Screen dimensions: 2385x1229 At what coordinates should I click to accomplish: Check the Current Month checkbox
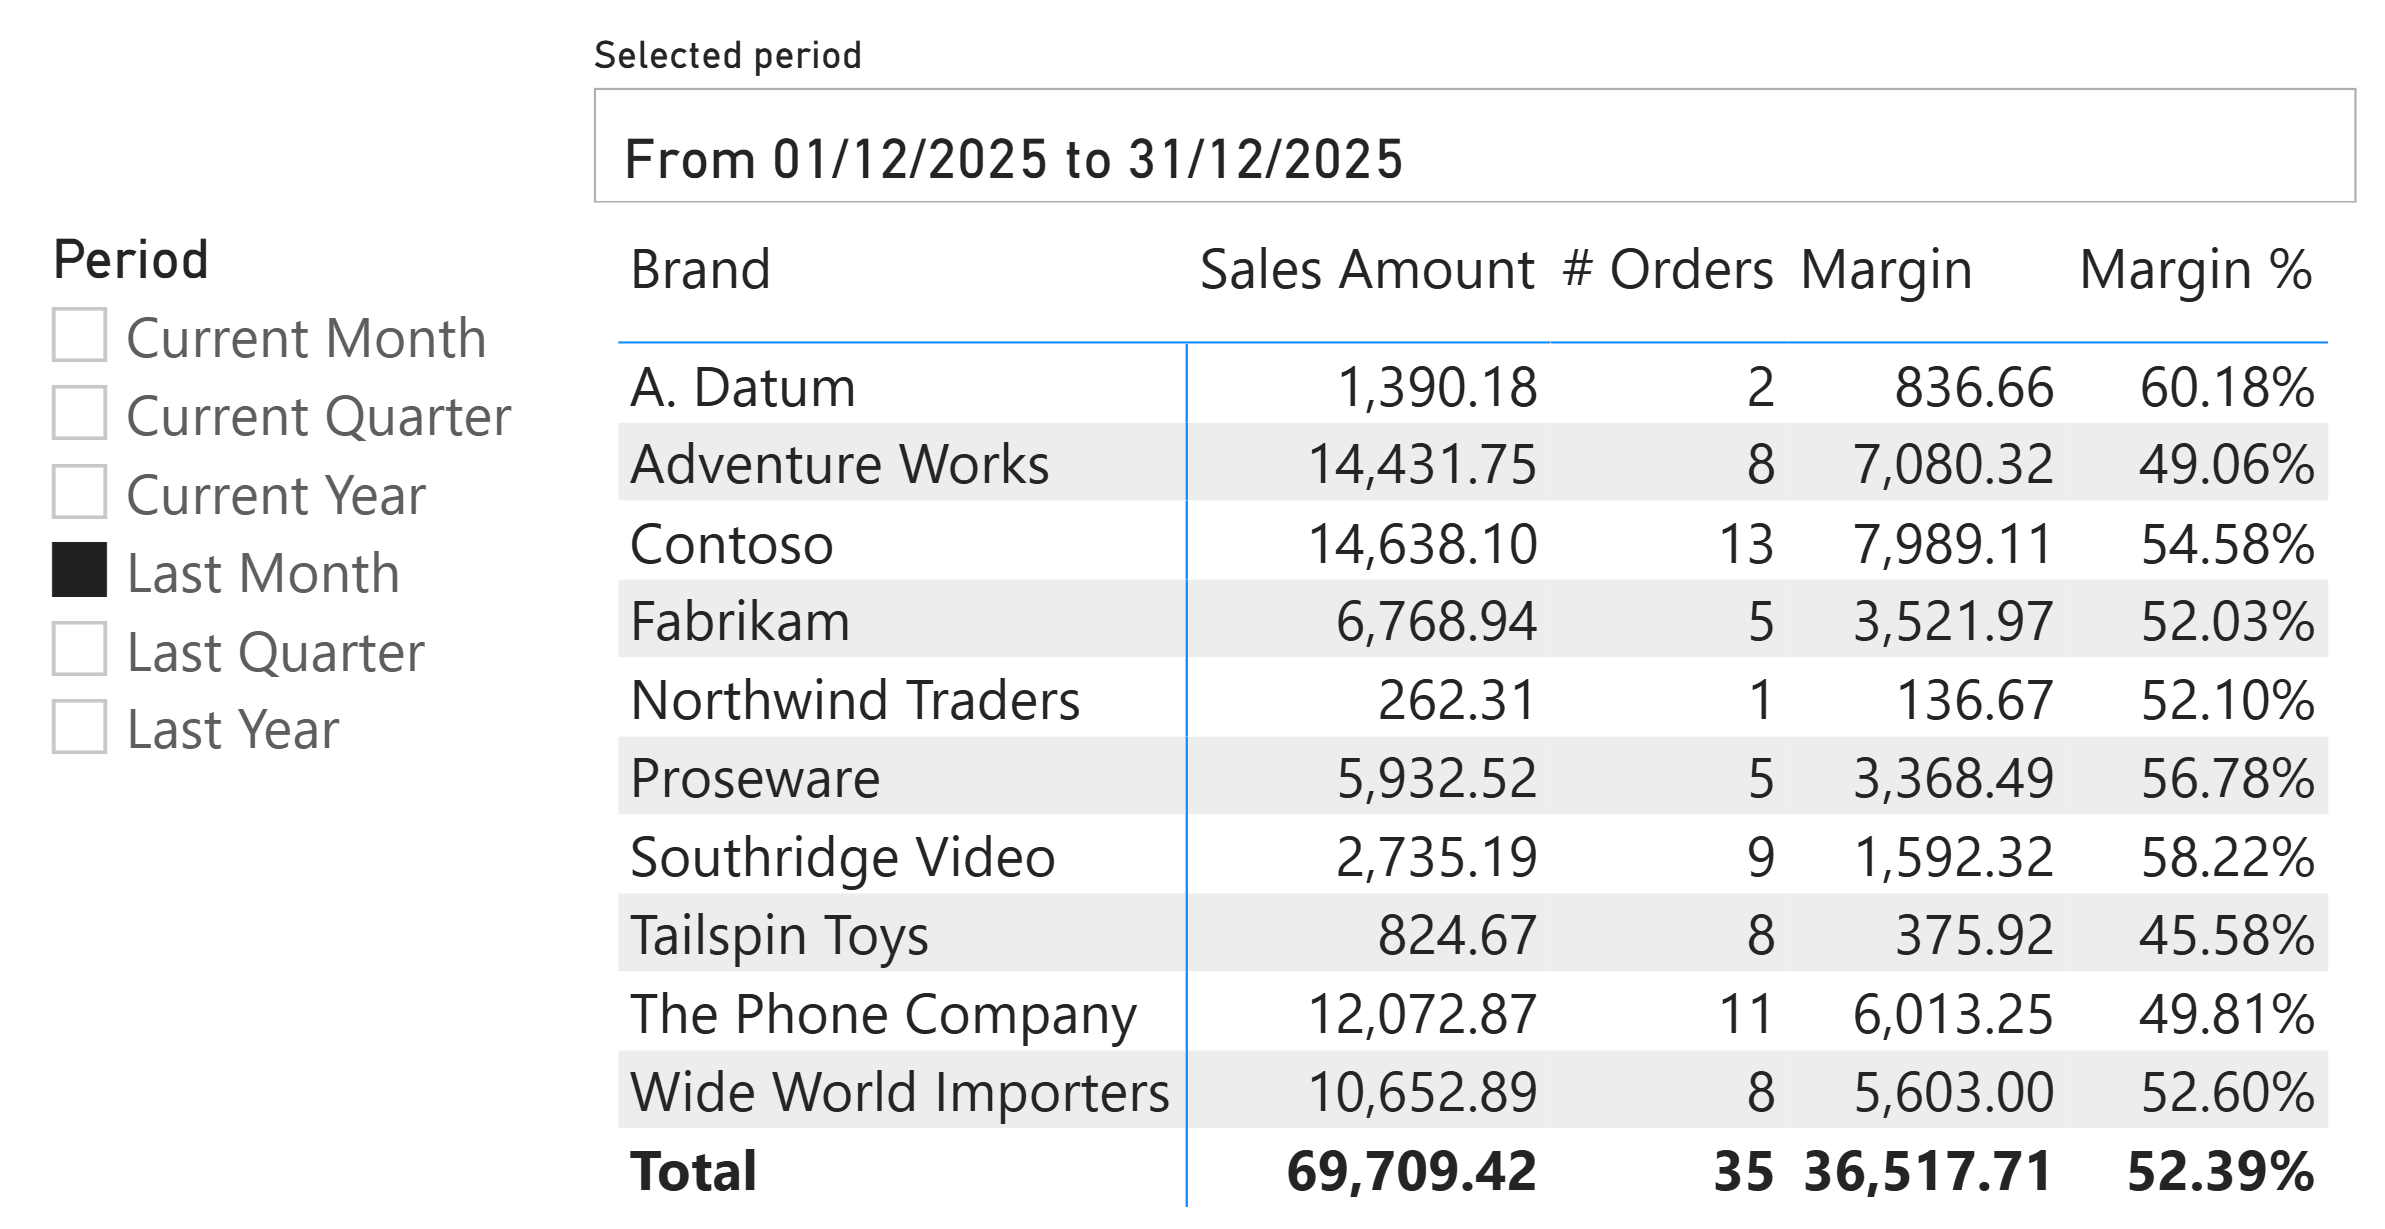pyautogui.click(x=79, y=335)
